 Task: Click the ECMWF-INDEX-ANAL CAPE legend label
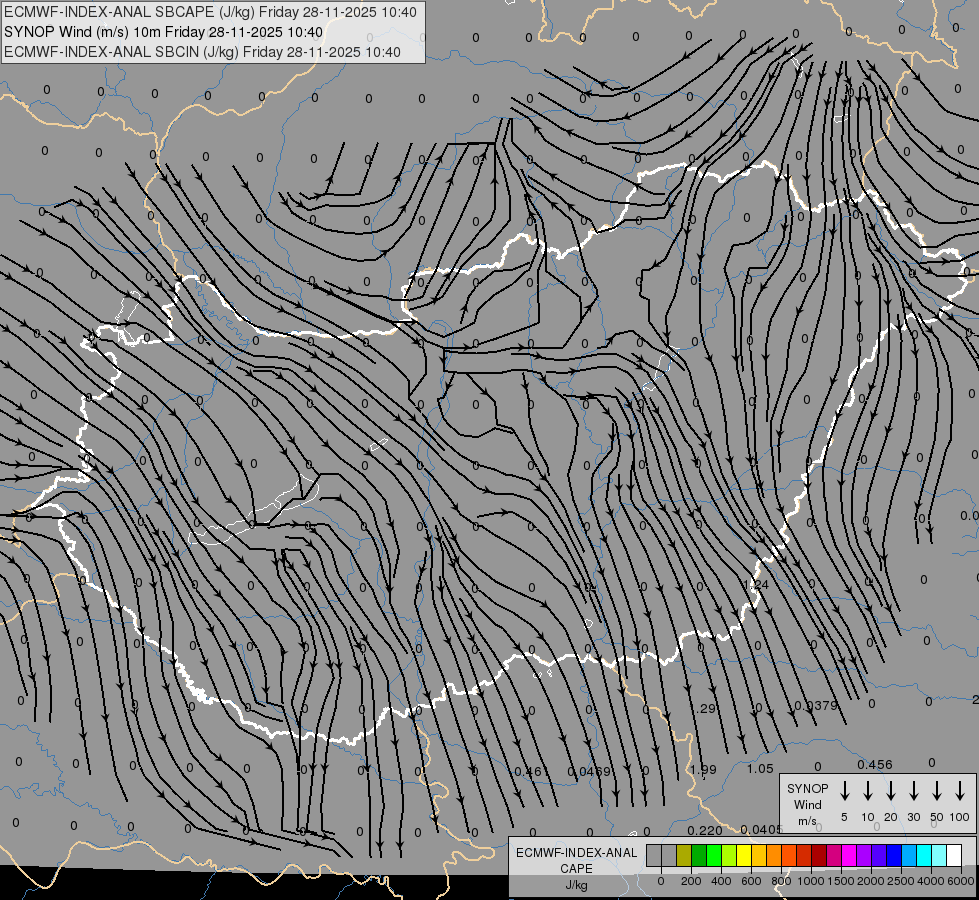coord(576,861)
